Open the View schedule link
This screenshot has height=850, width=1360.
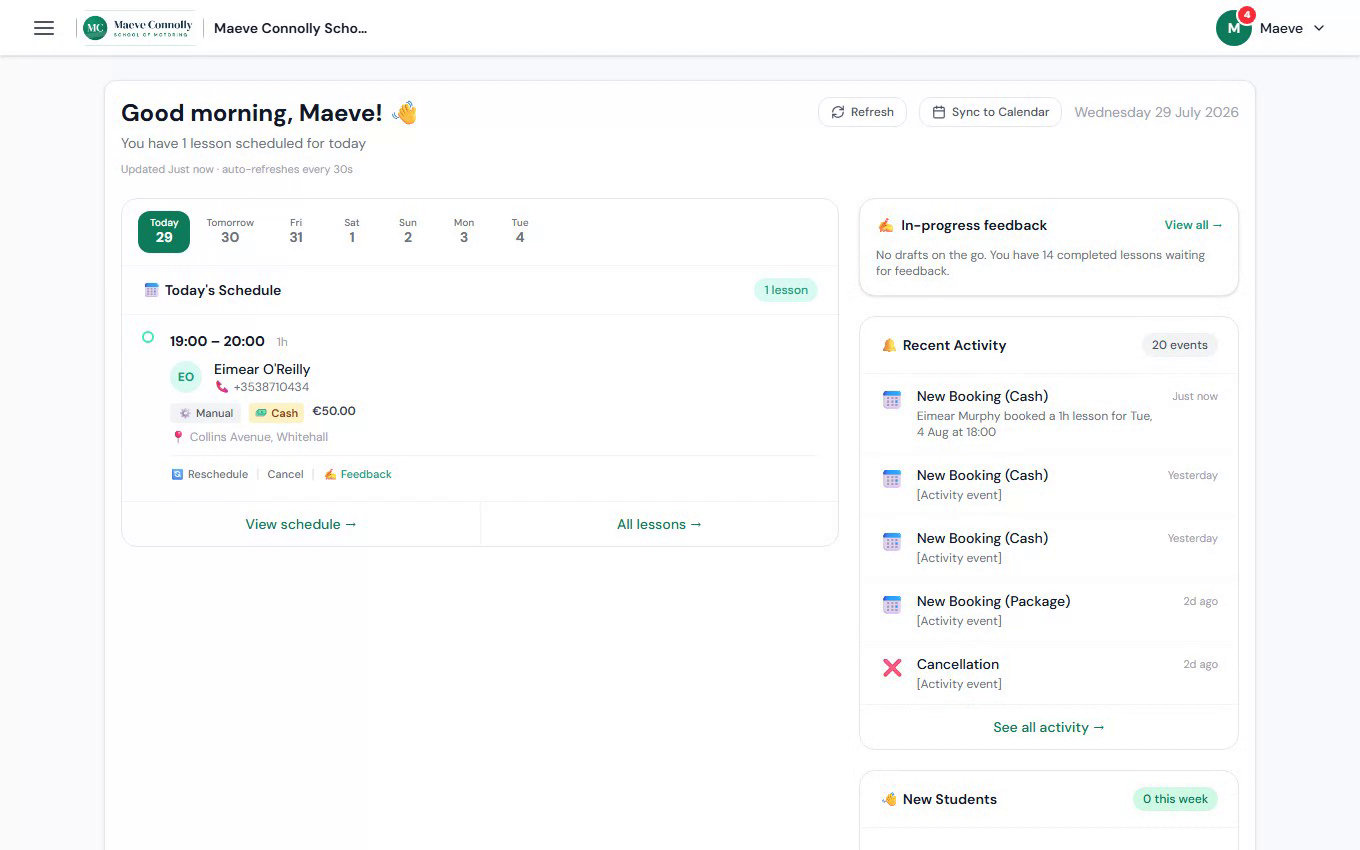coord(301,524)
